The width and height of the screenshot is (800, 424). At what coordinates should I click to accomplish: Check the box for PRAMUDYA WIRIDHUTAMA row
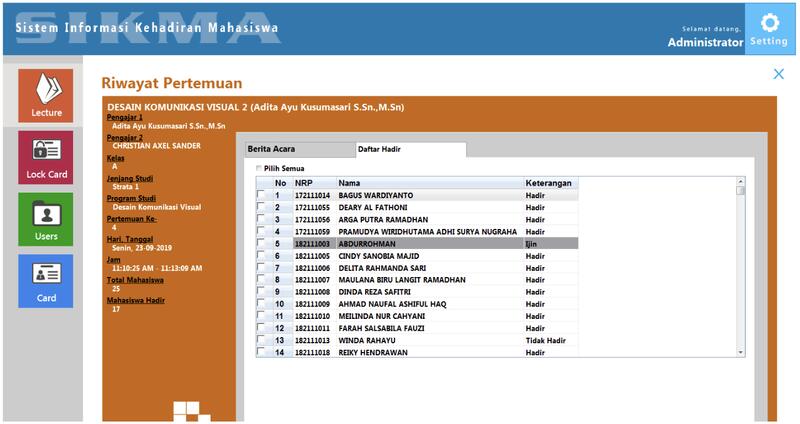[261, 231]
